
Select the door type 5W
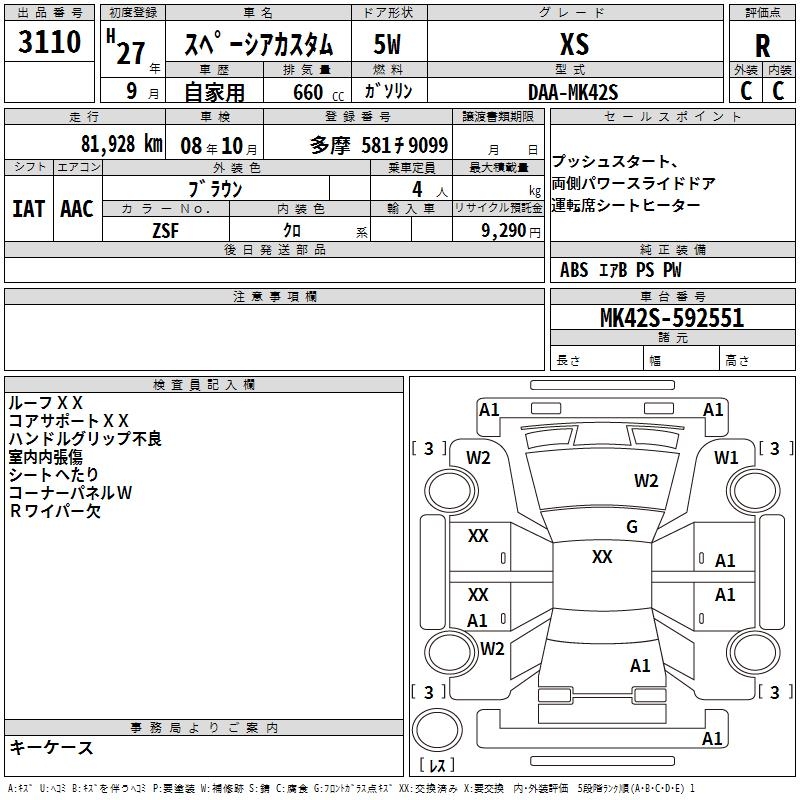pos(387,44)
